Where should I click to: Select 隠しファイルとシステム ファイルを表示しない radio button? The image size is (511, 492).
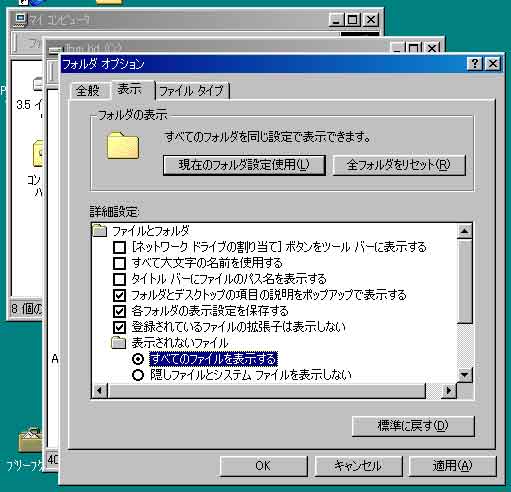coord(138,375)
